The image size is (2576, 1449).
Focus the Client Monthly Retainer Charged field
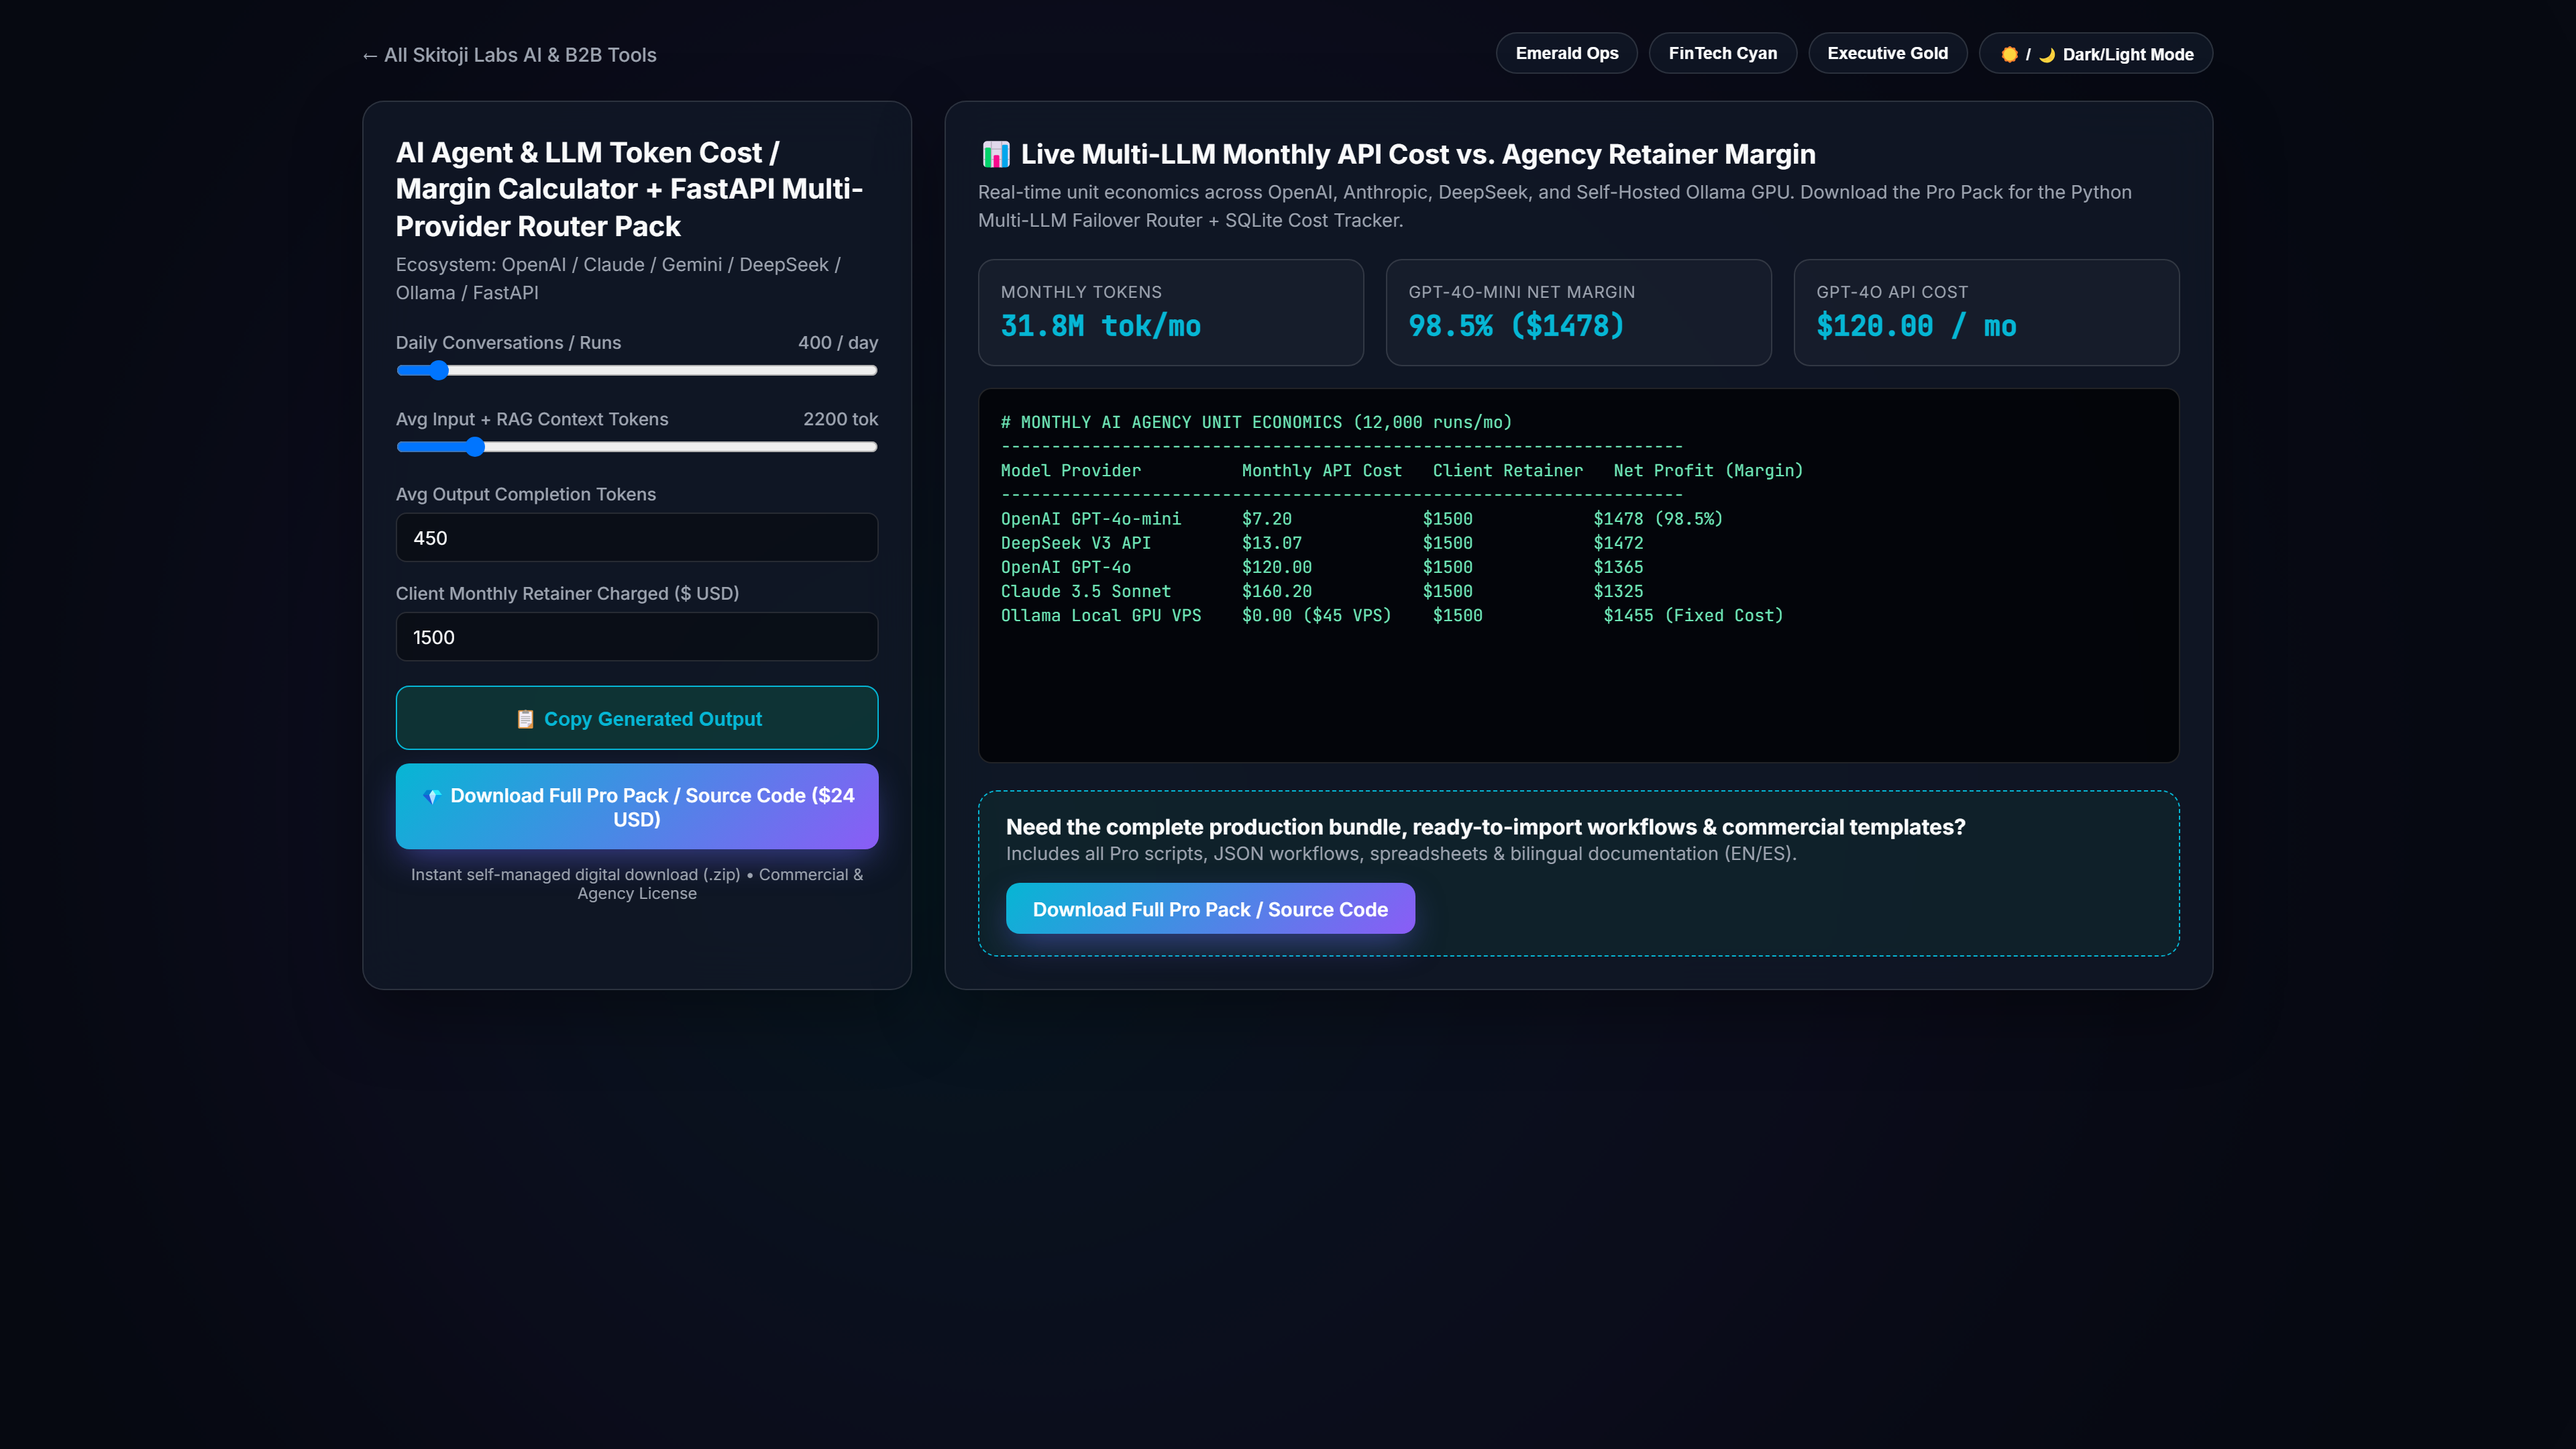tap(636, 637)
